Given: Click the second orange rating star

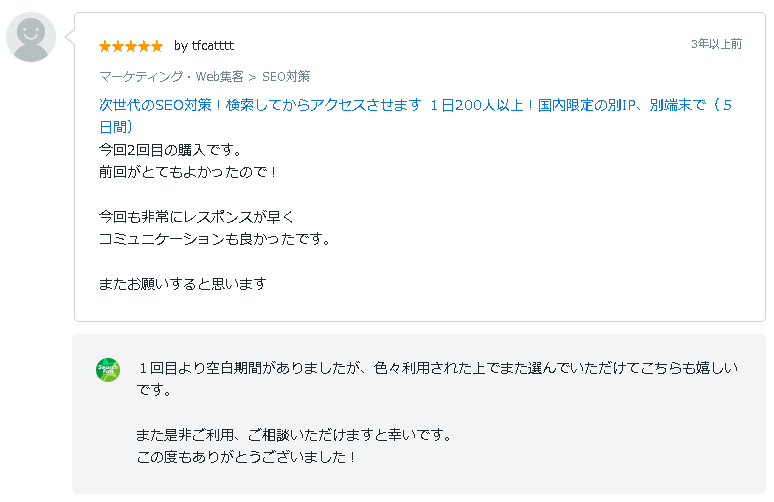Looking at the screenshot, I should (118, 46).
